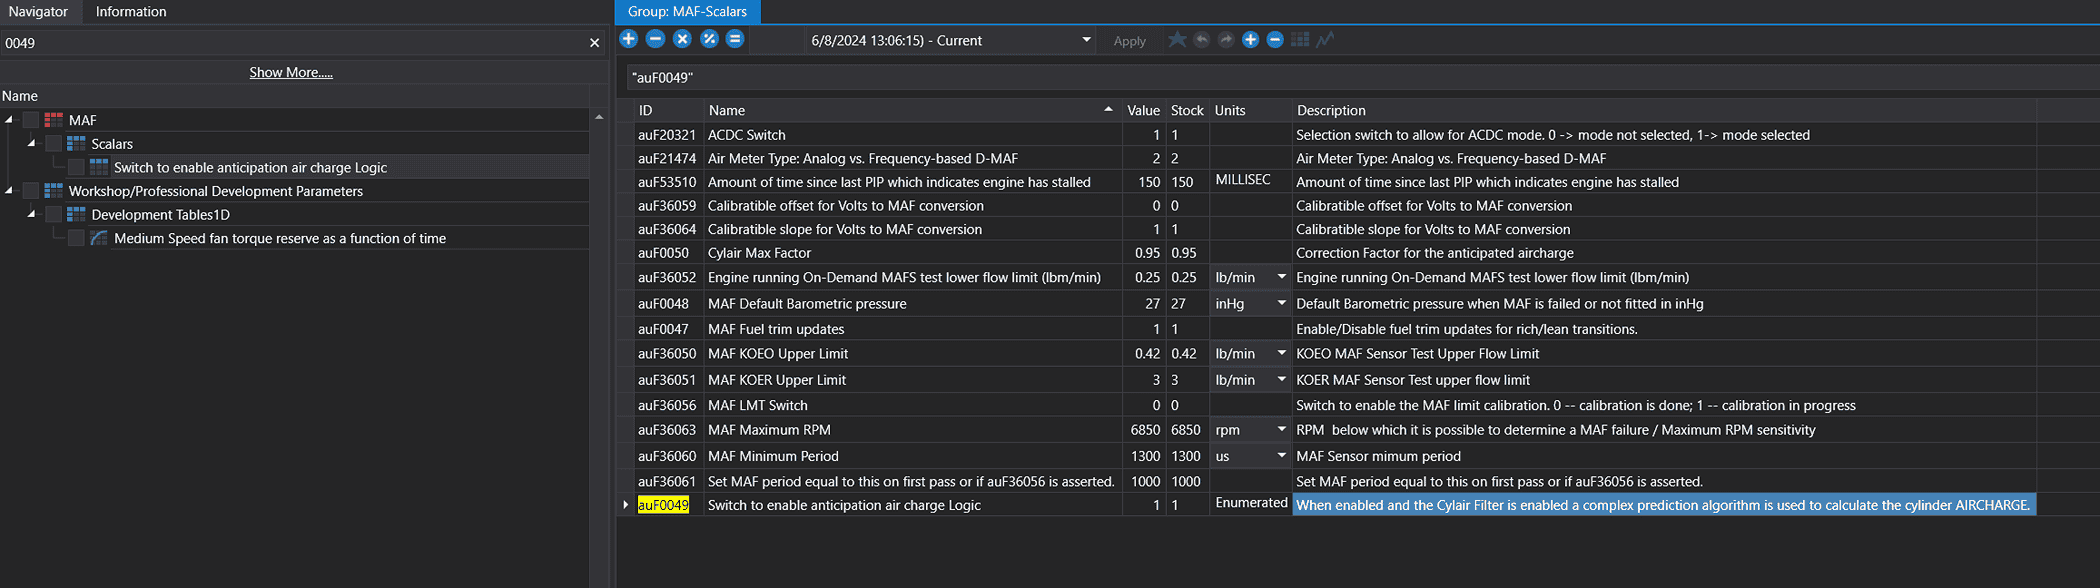Click the blue plus icon right of the redo arrow
Screen dimensions: 2100x588
coord(1250,40)
